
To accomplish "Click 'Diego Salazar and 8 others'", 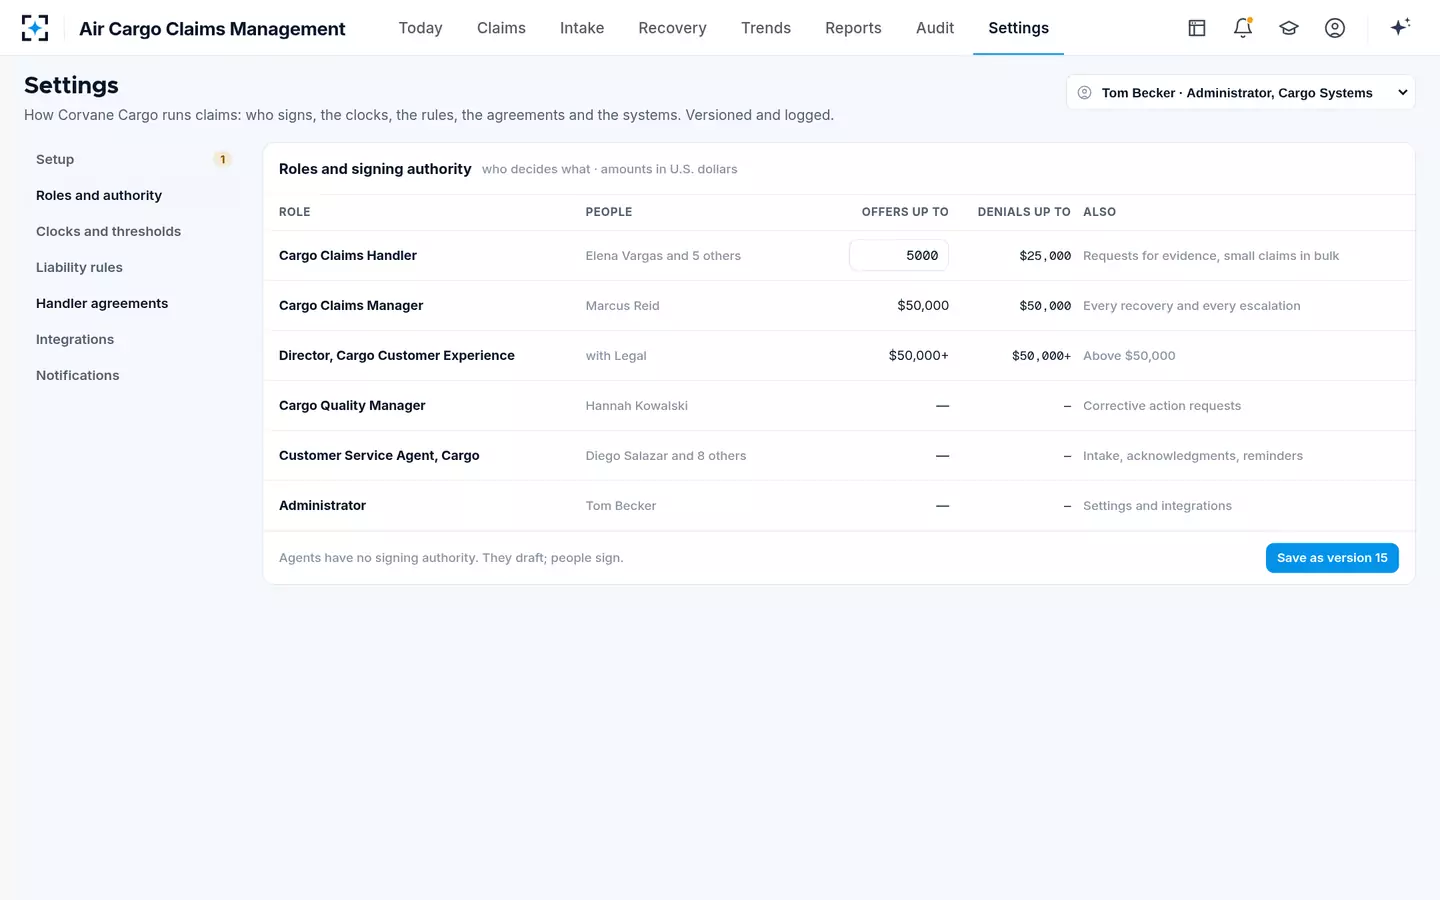I will 666,456.
